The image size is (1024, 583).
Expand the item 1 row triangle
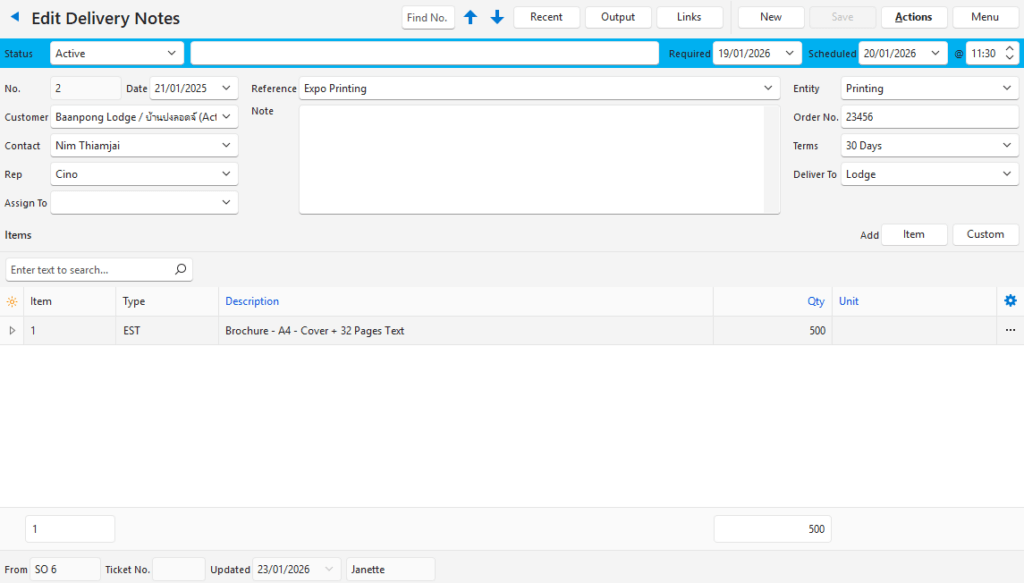click(x=12, y=331)
